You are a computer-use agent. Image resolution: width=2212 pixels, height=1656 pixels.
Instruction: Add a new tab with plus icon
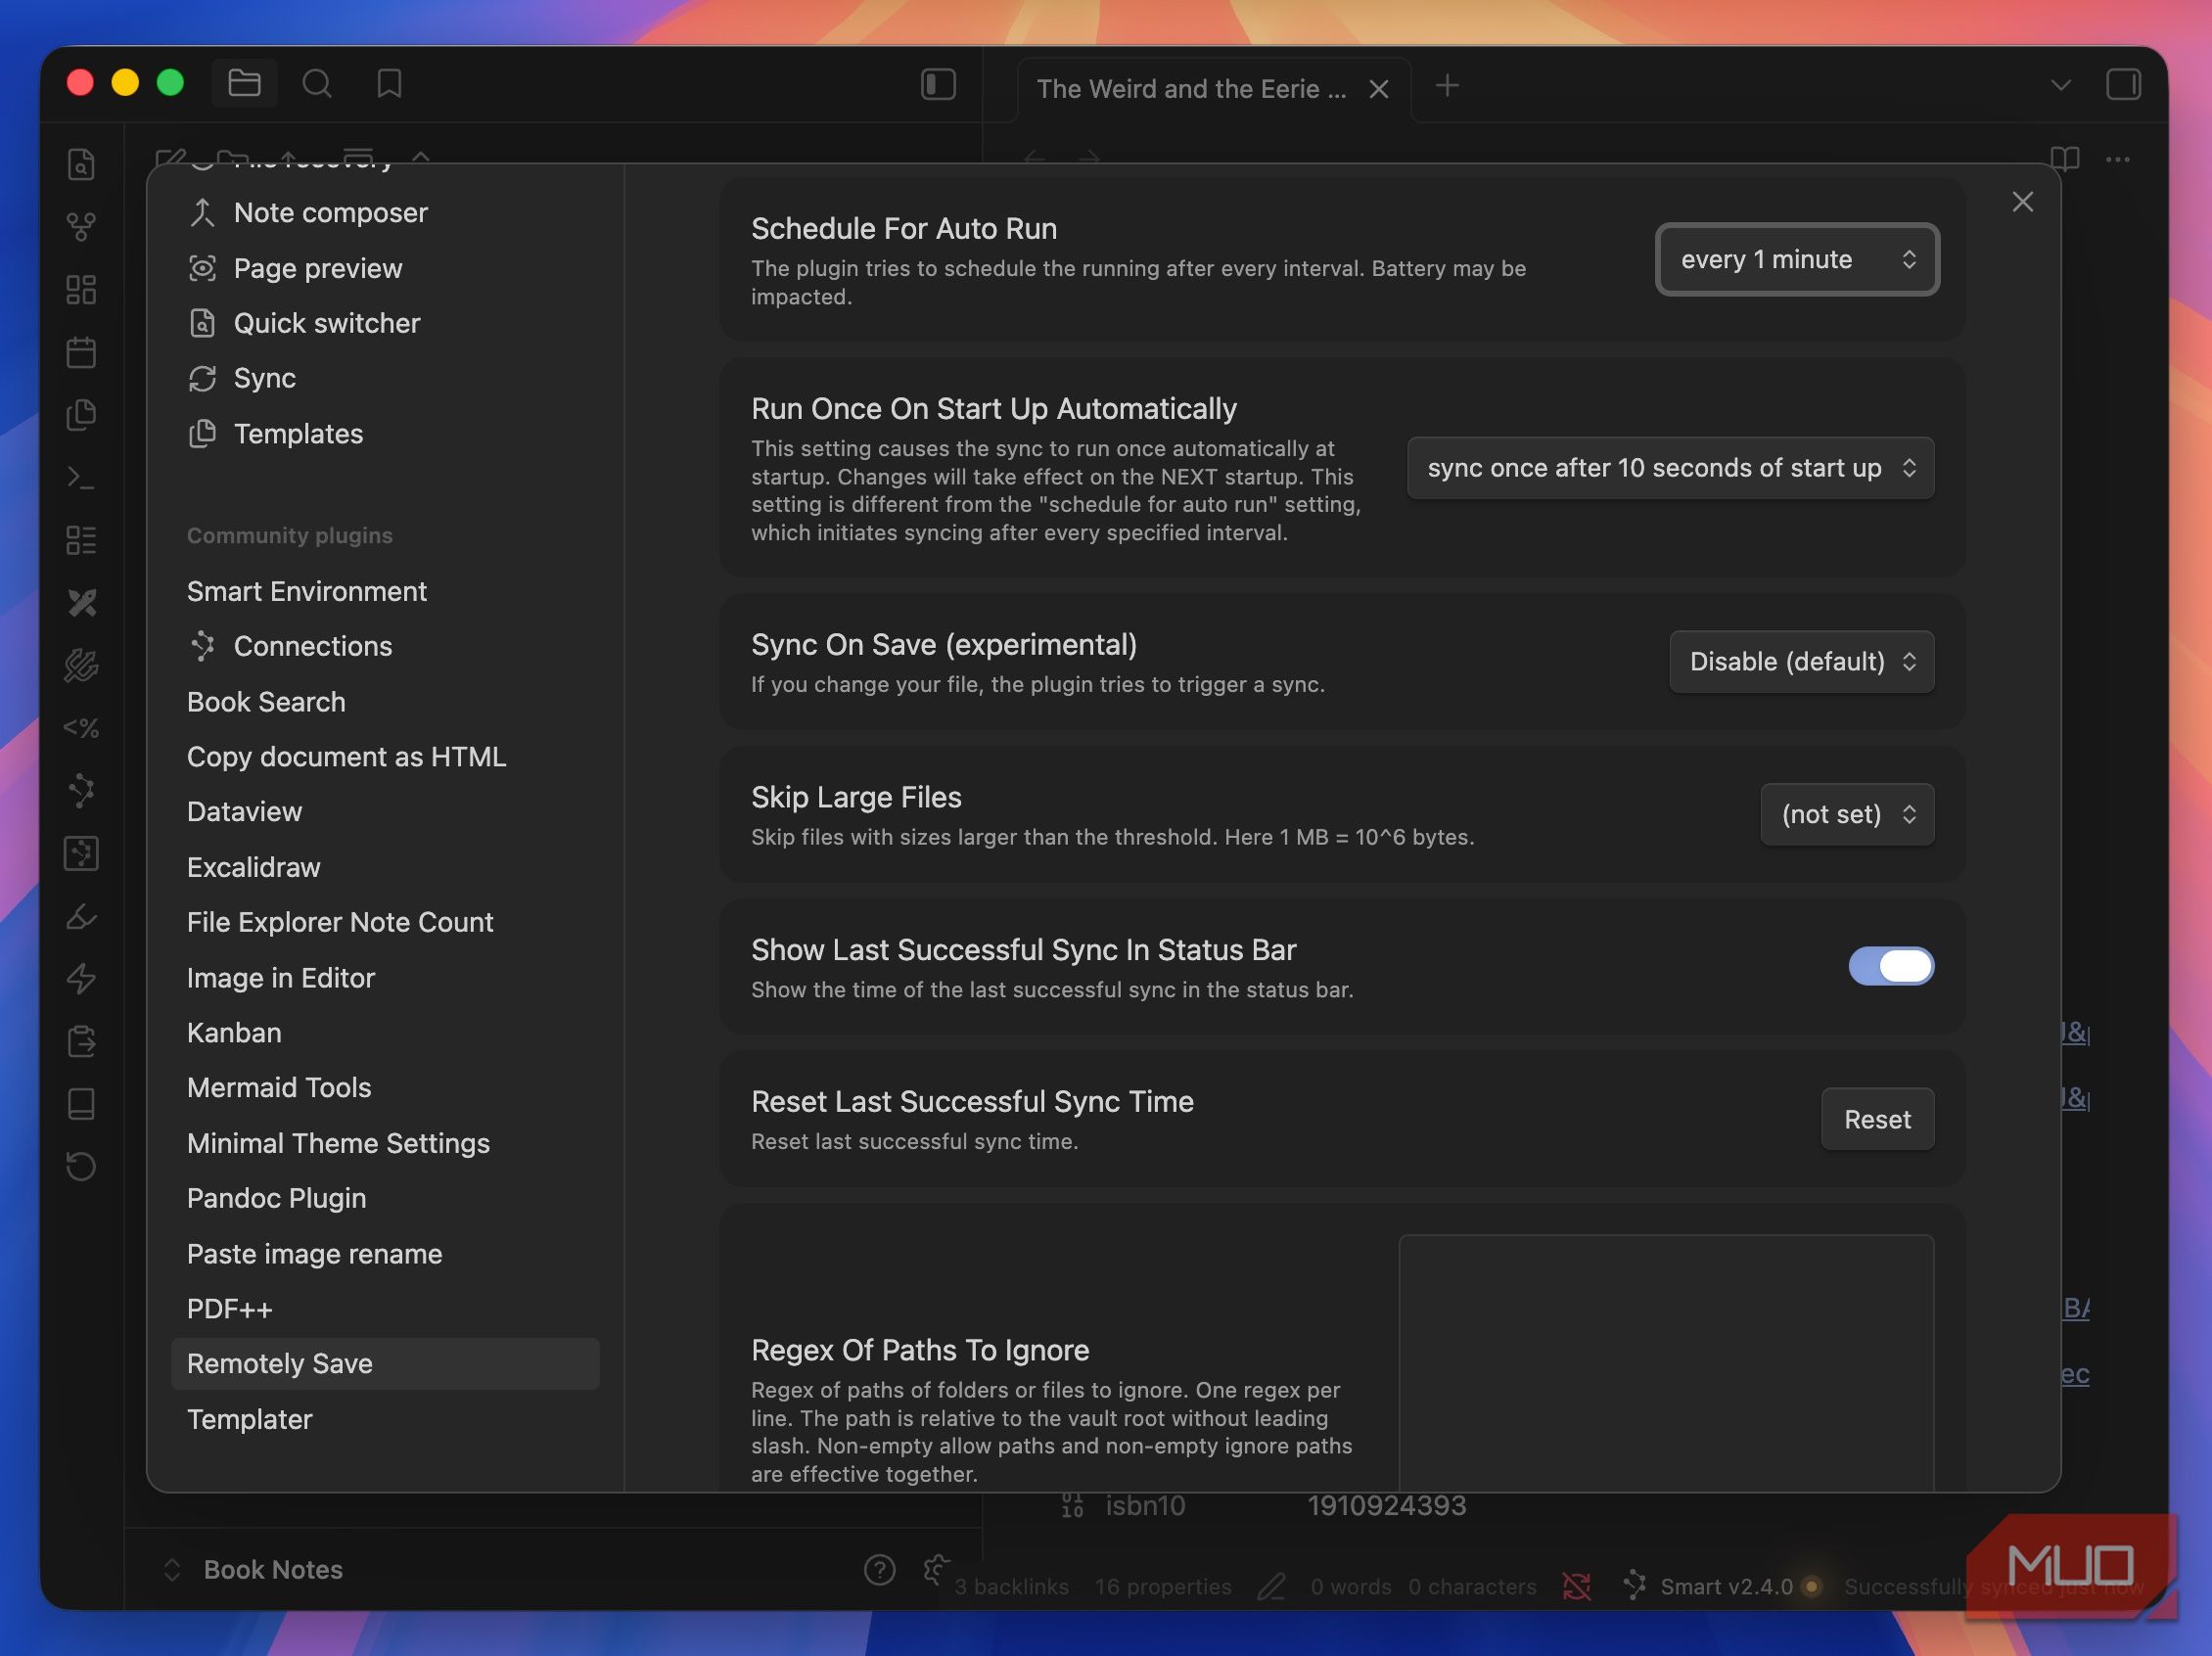point(1446,86)
